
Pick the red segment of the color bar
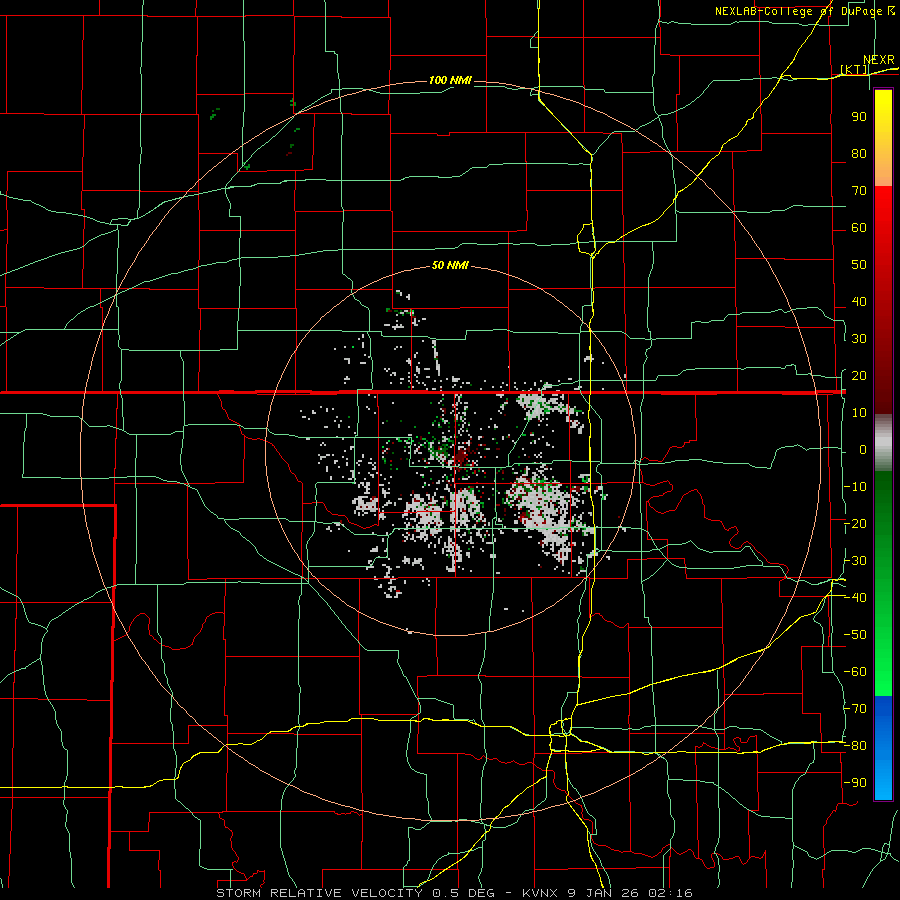point(883,300)
